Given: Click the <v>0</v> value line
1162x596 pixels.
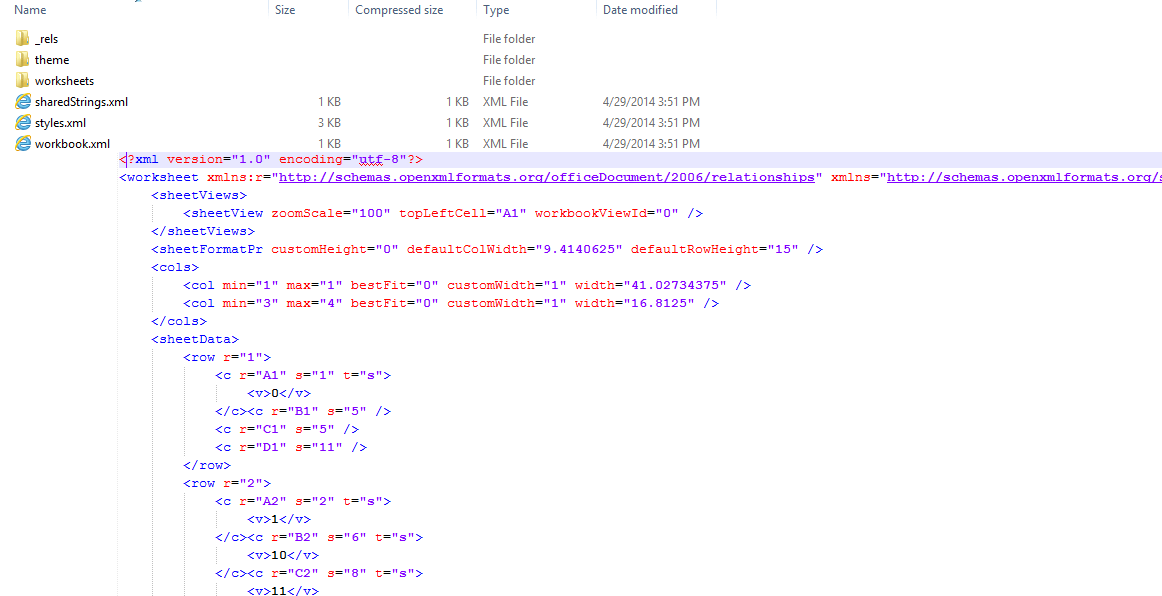Looking at the screenshot, I should pyautogui.click(x=279, y=394).
